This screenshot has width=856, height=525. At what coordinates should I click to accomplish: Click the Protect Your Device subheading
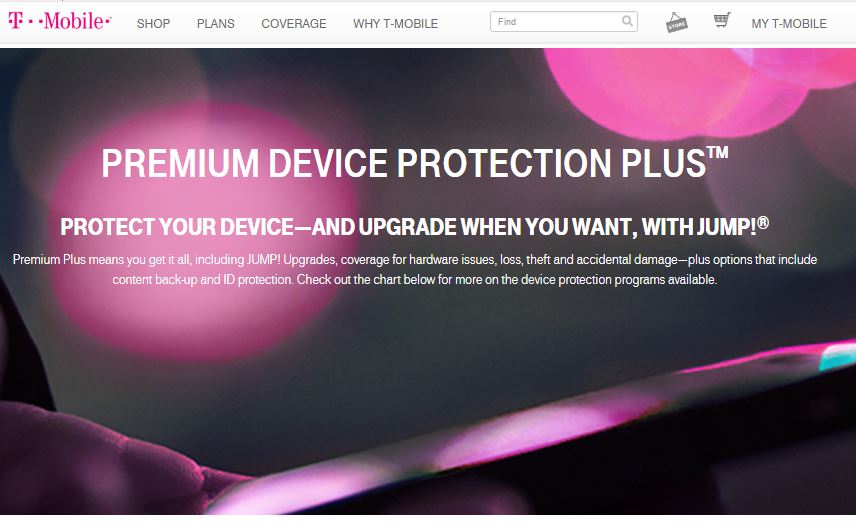pyautogui.click(x=414, y=226)
